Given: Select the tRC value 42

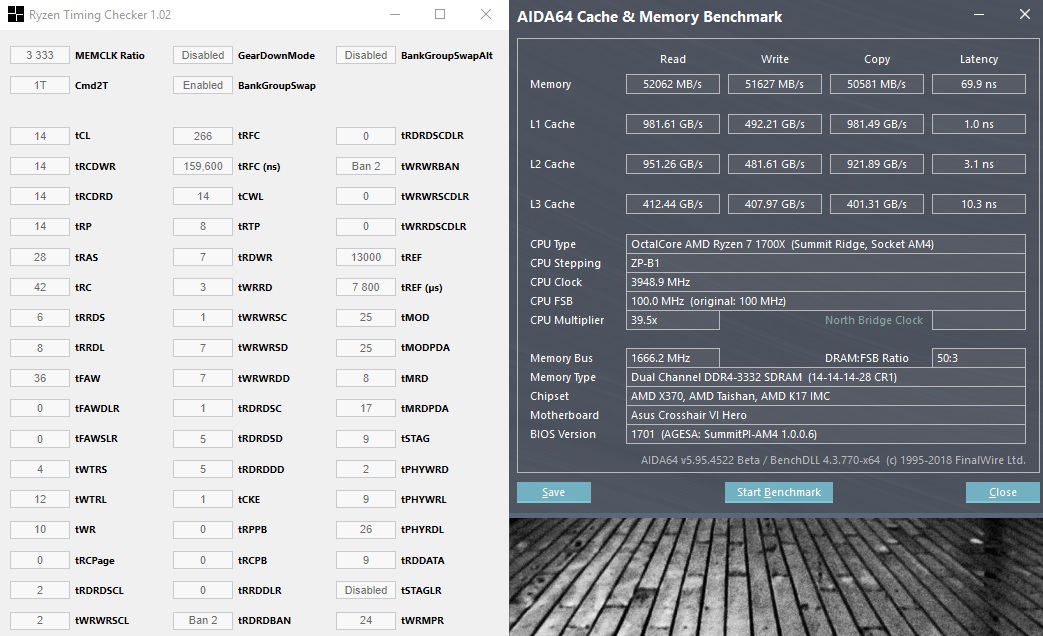Looking at the screenshot, I should tap(40, 287).
